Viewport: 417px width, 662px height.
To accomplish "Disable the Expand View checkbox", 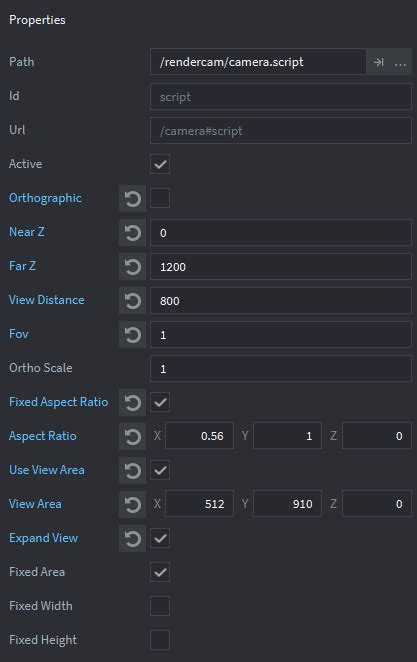I will point(160,538).
